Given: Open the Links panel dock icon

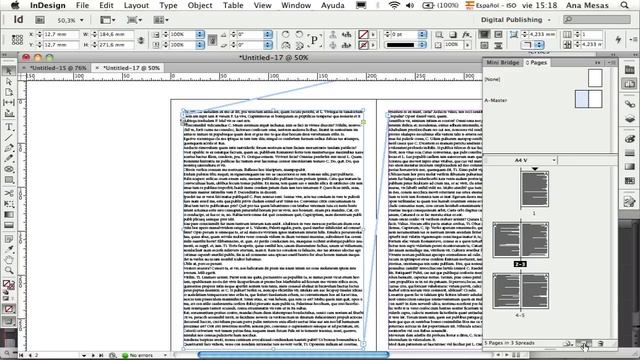Looking at the screenshot, I should pos(629,104).
